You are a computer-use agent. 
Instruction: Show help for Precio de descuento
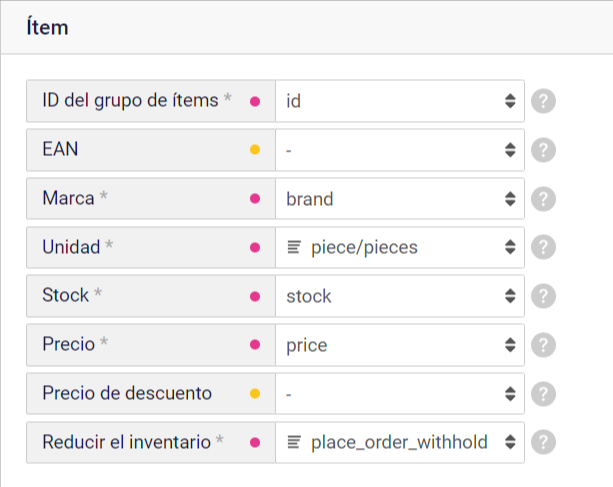tap(543, 393)
